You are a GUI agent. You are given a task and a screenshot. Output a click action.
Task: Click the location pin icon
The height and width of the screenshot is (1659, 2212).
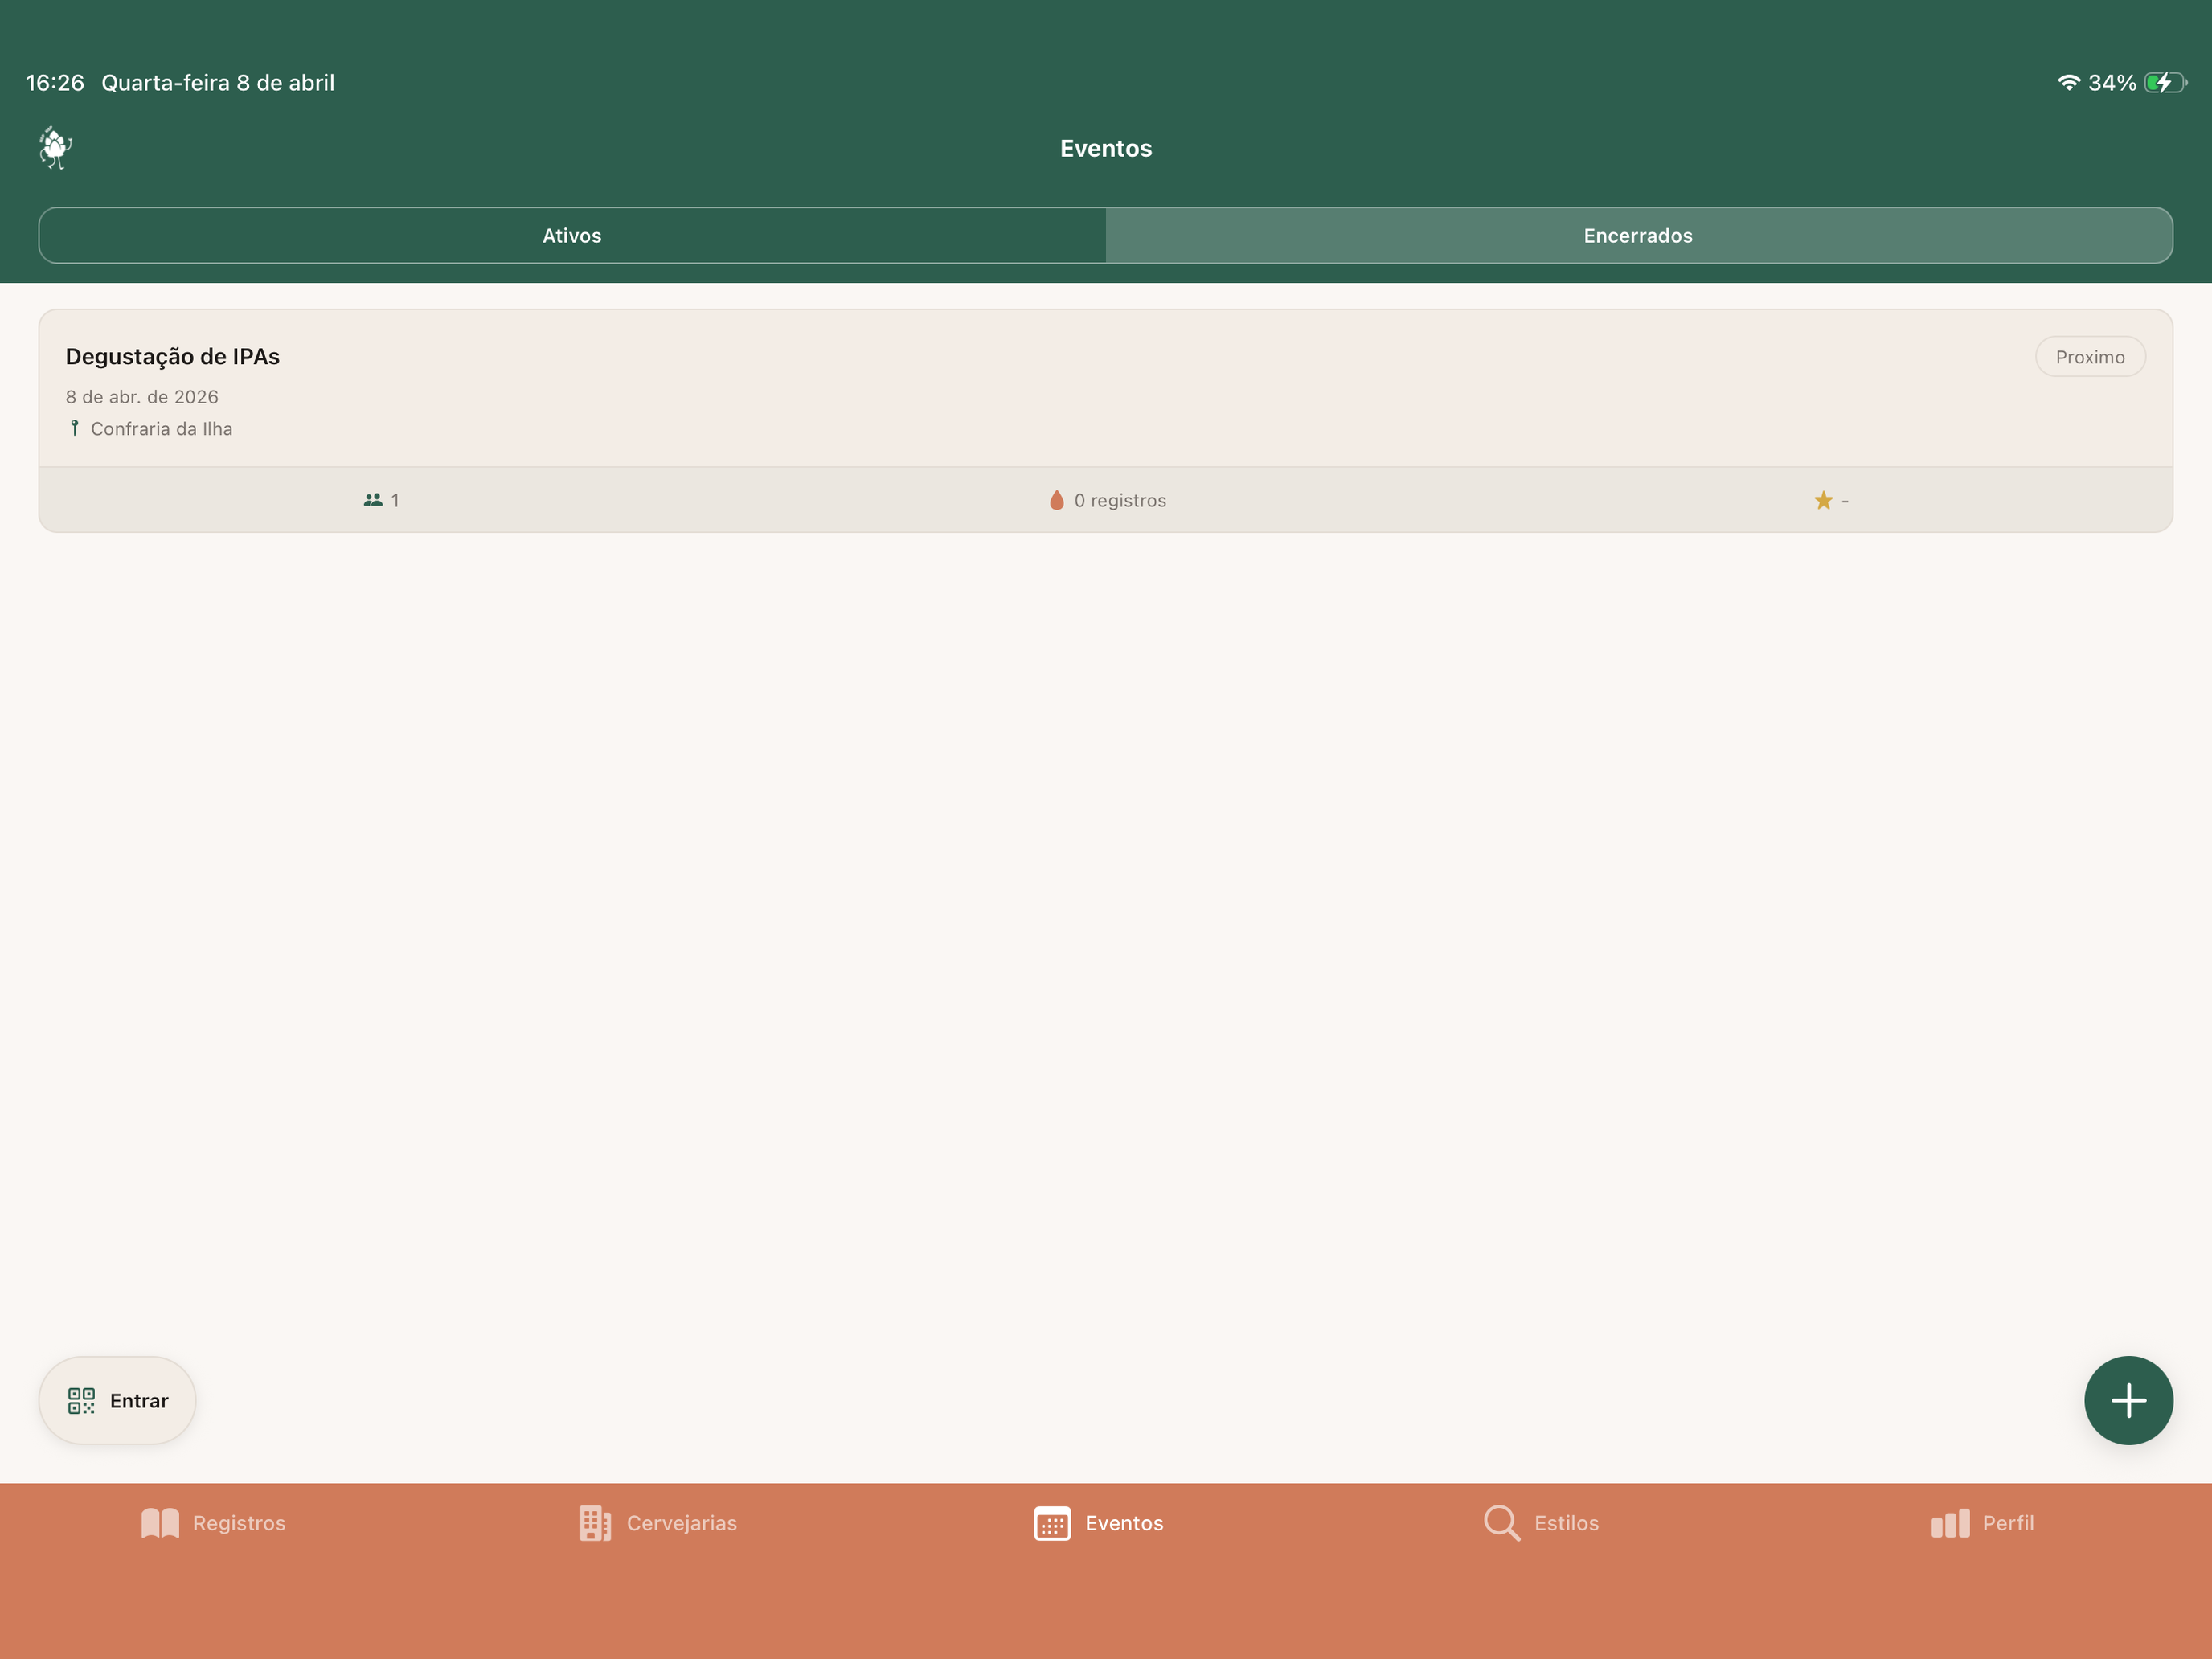74,428
